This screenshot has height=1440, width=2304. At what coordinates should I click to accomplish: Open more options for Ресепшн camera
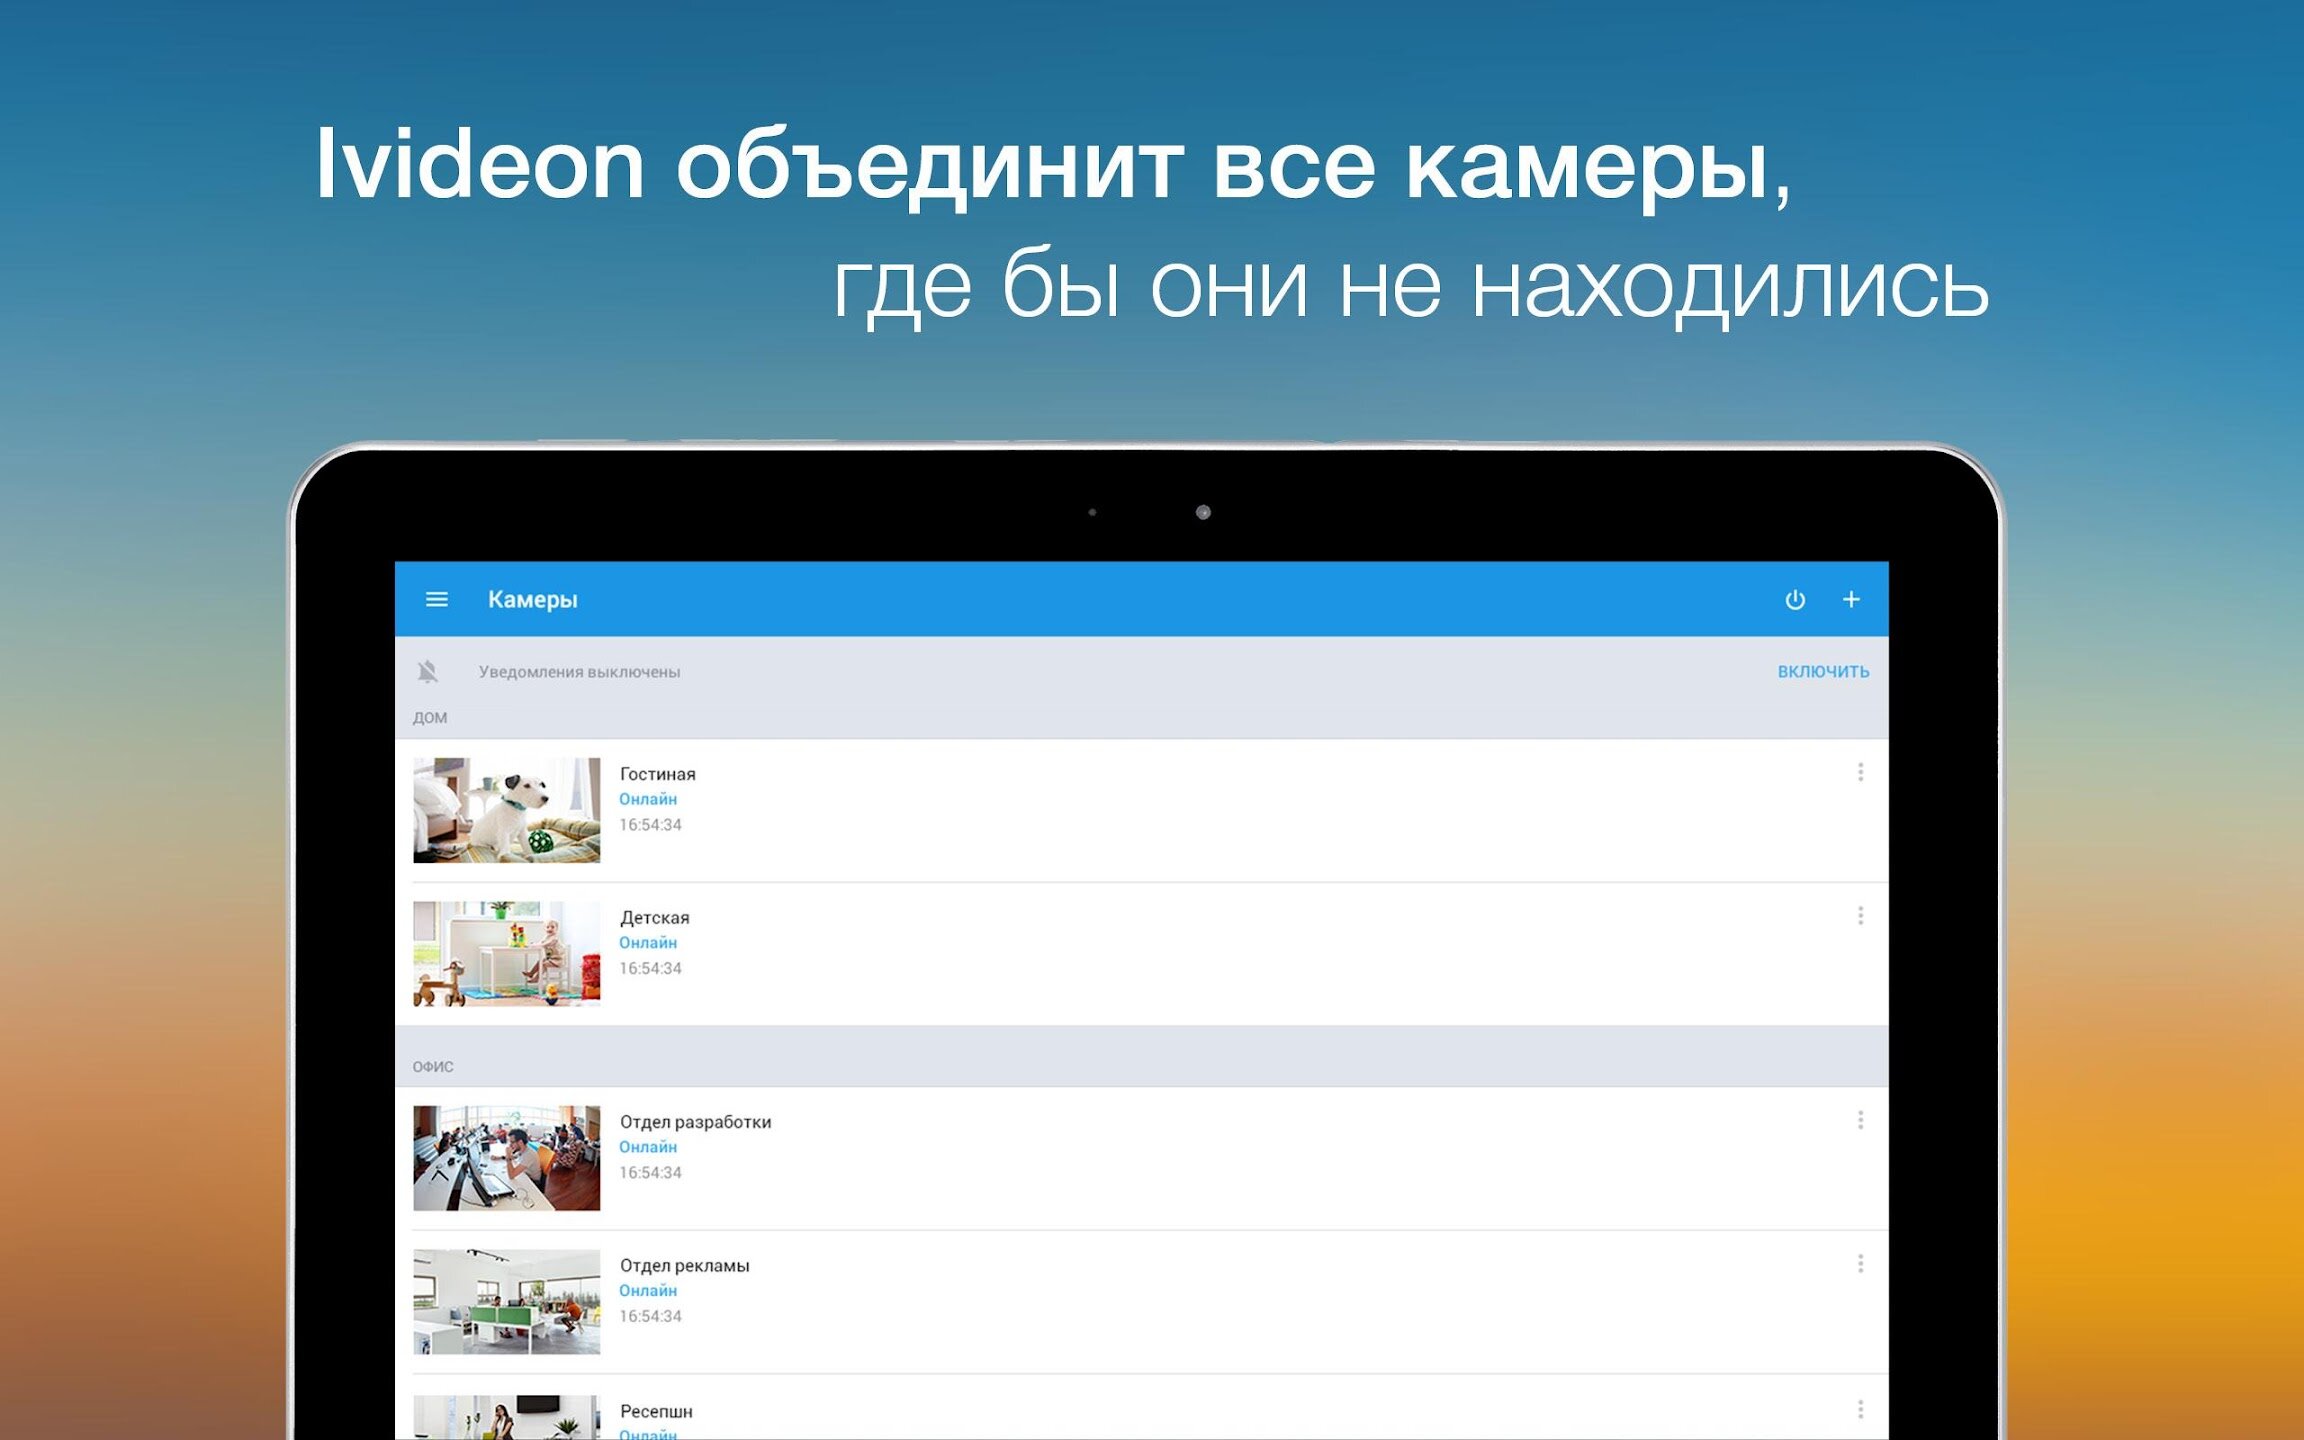tap(1860, 1410)
